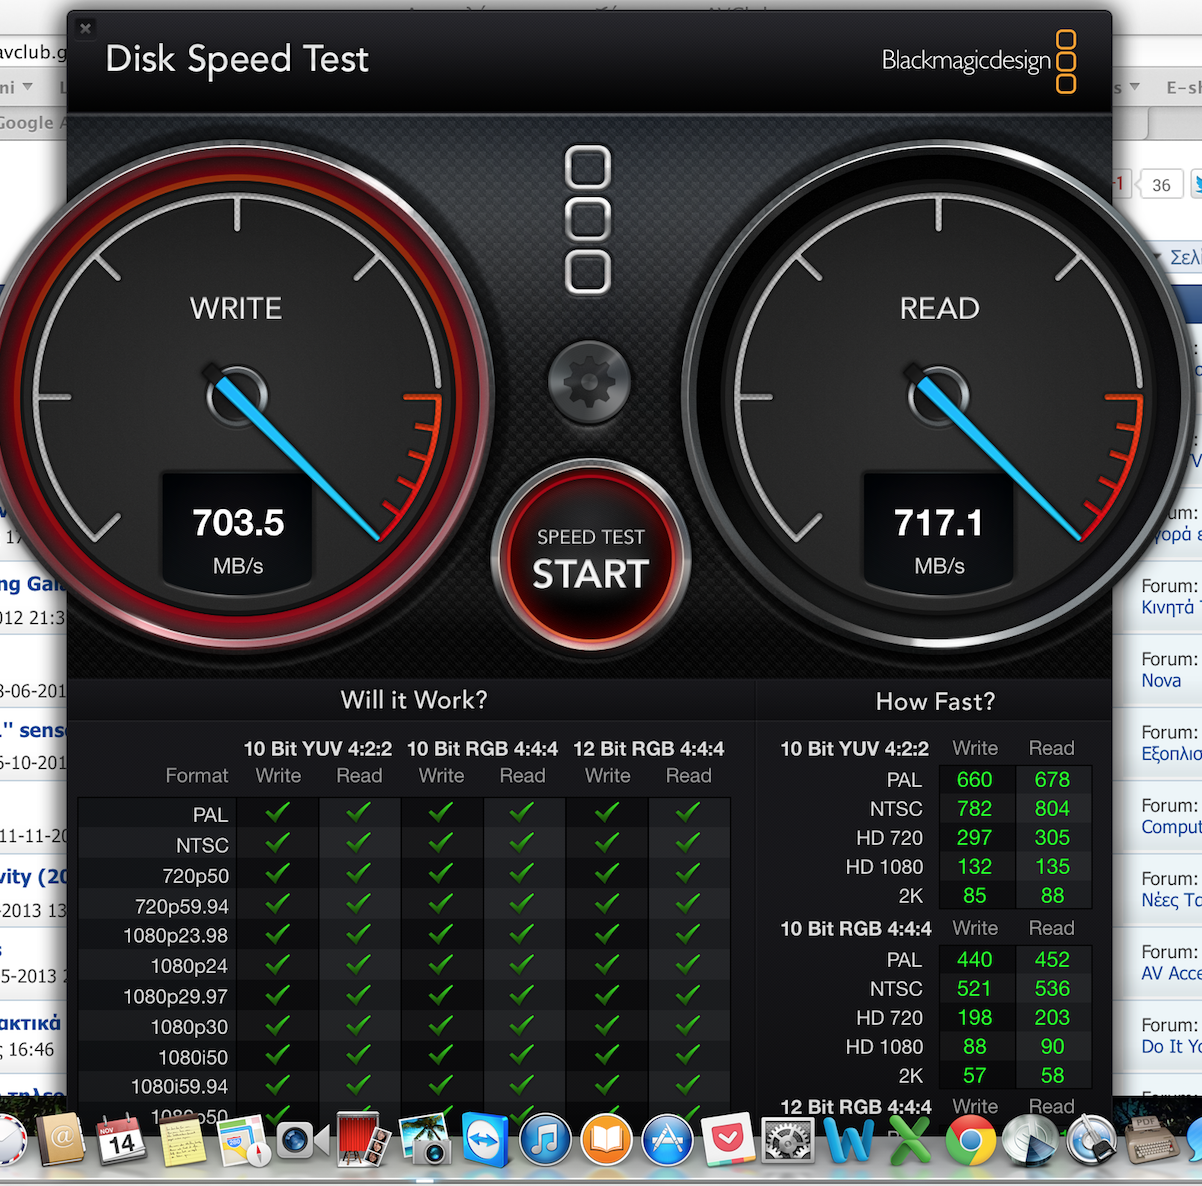Launch FaceTime from the dock
1202x1186 pixels.
(301, 1140)
